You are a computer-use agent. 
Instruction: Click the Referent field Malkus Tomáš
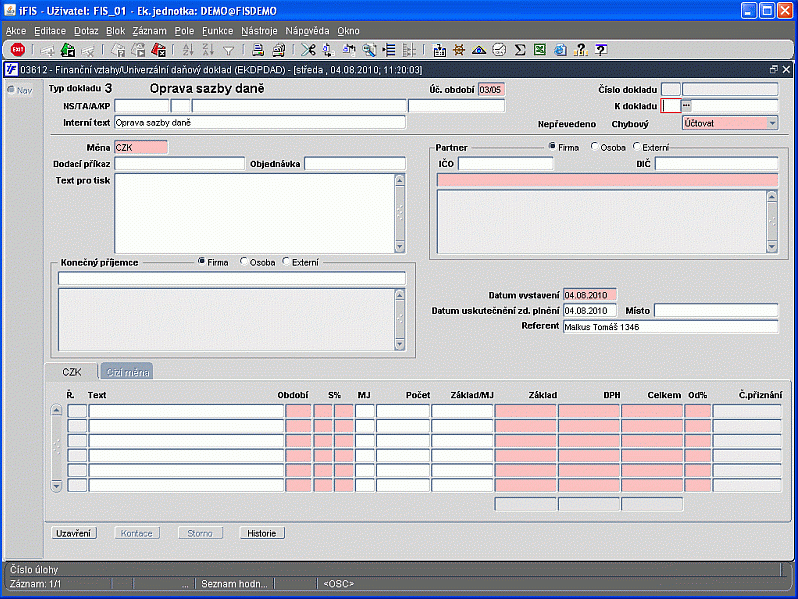coord(670,327)
